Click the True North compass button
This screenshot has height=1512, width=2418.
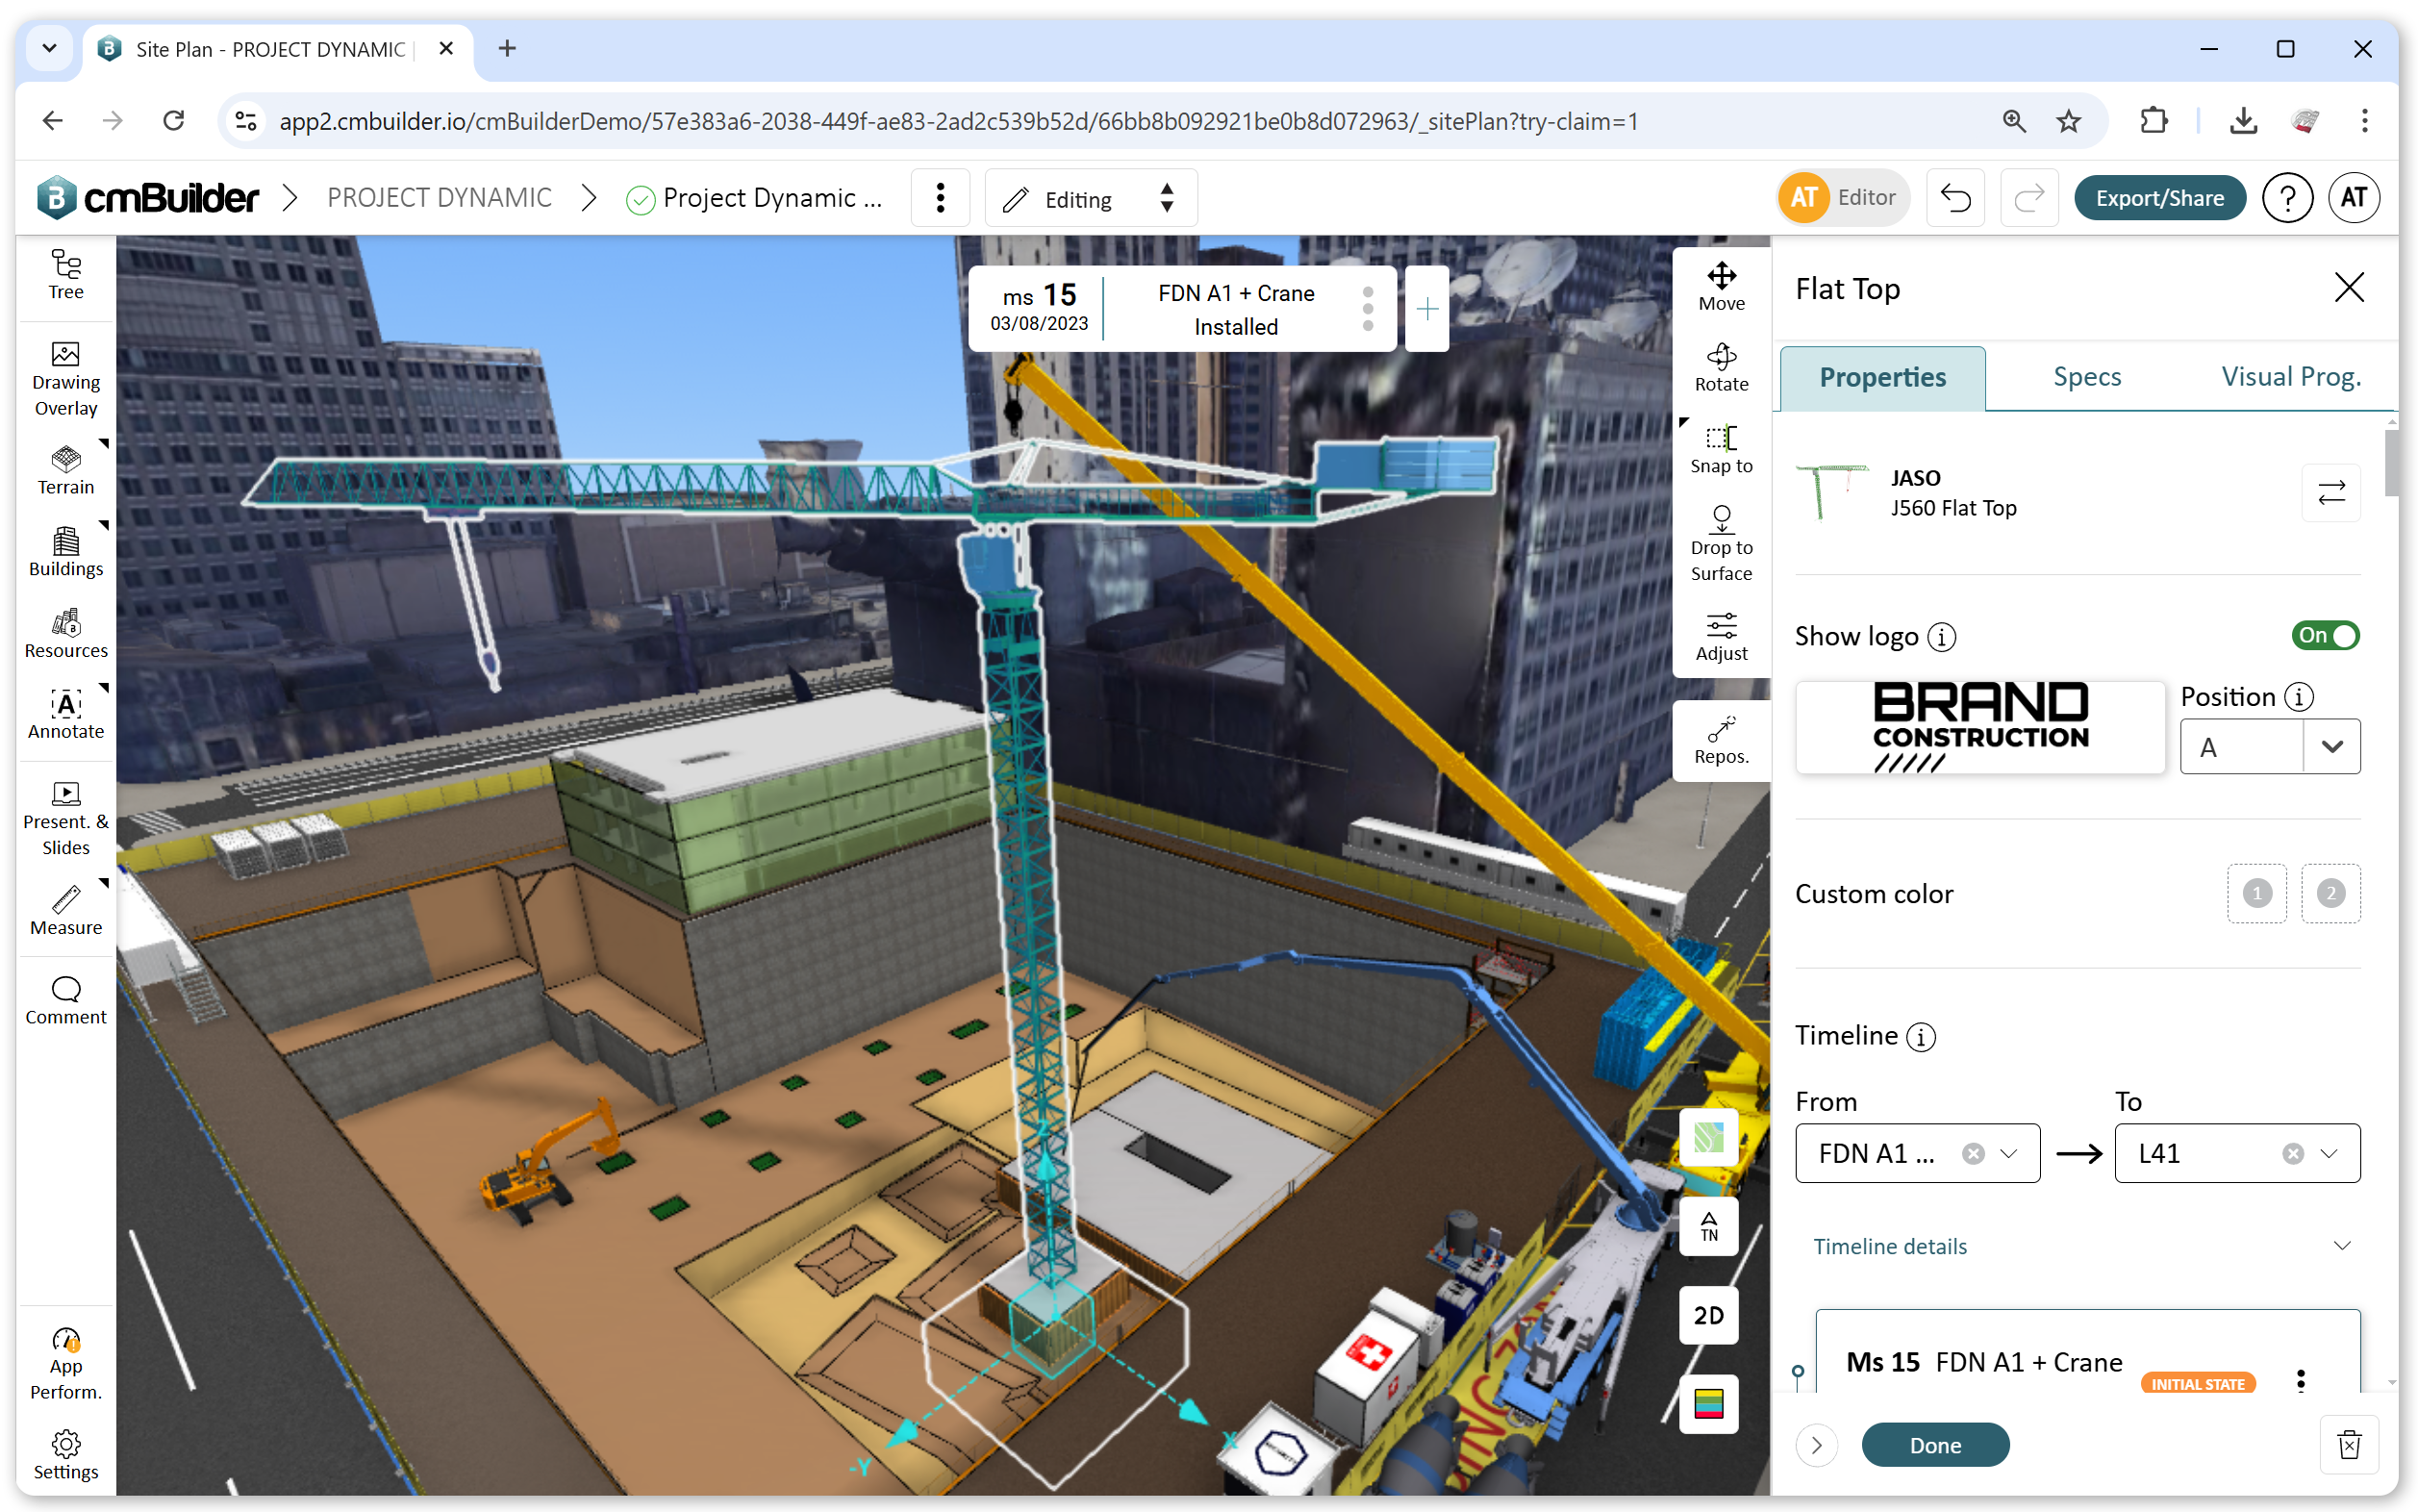[1708, 1226]
